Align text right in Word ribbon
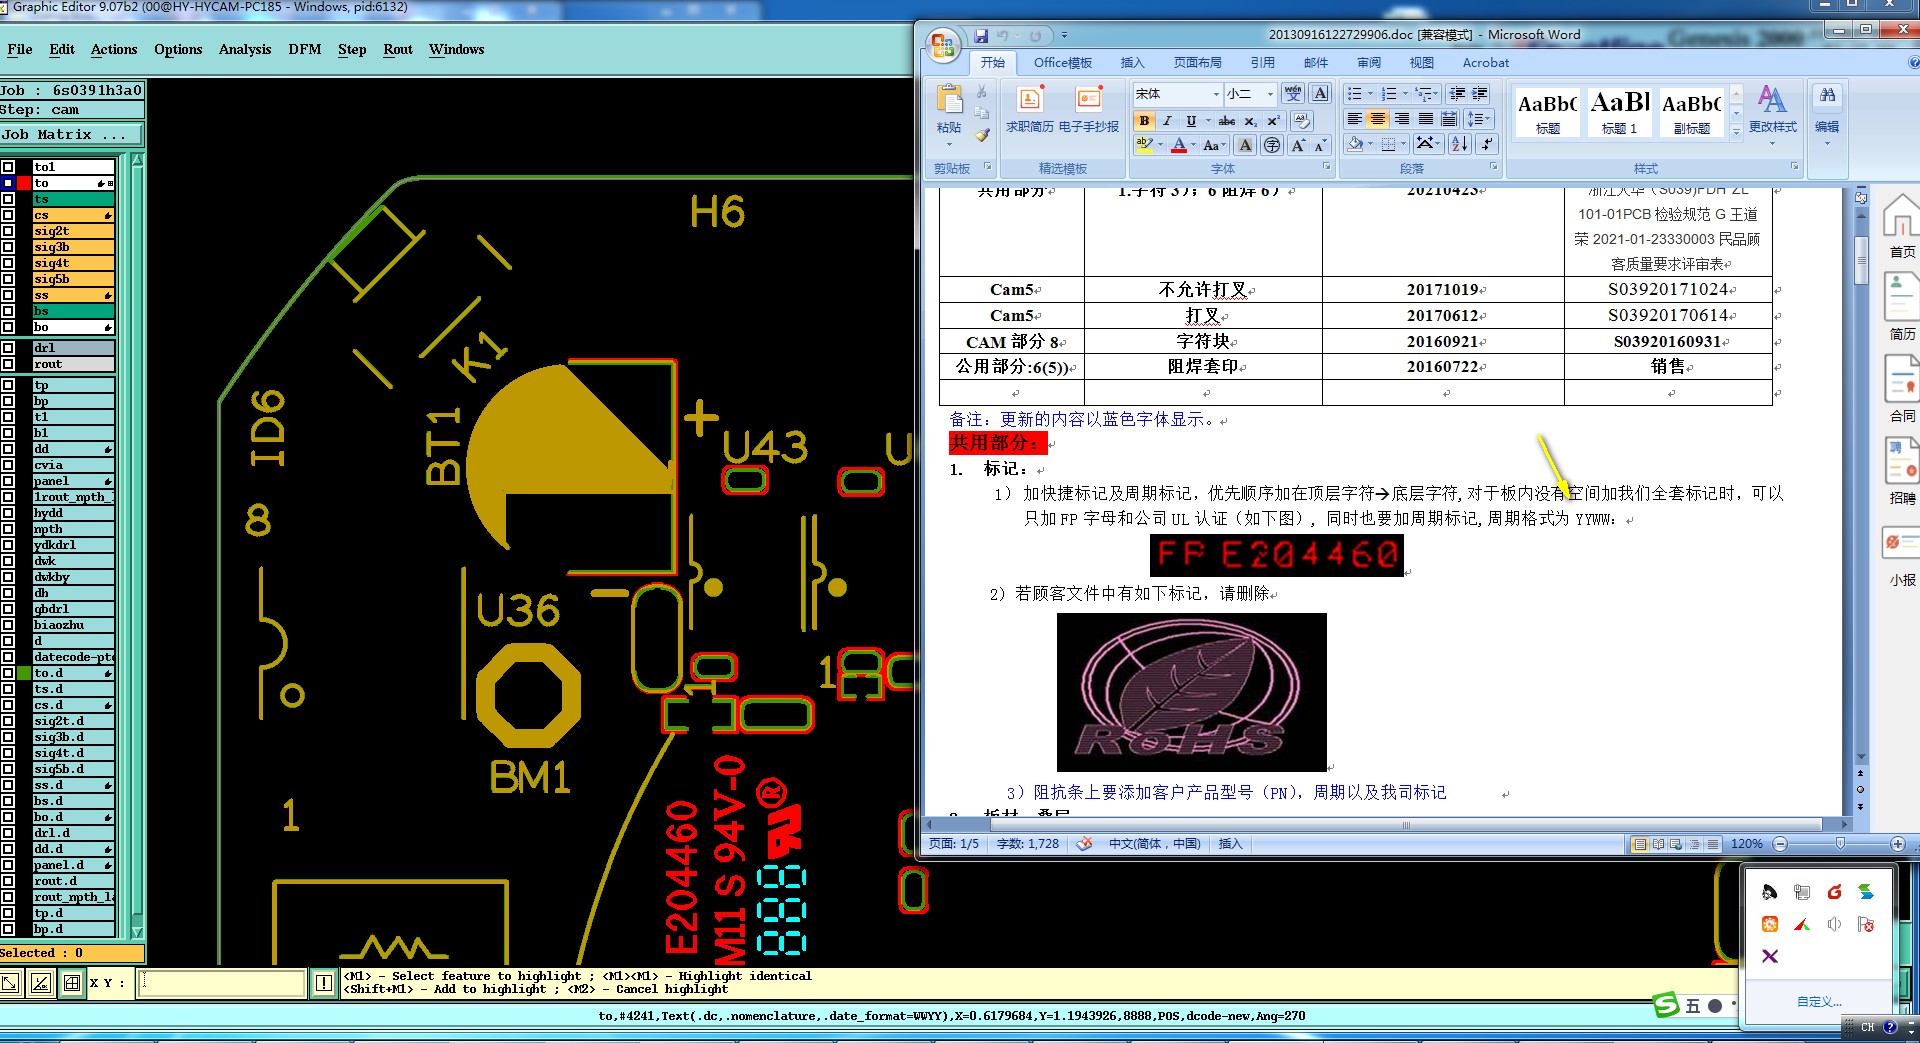The image size is (1920, 1043). point(1402,119)
